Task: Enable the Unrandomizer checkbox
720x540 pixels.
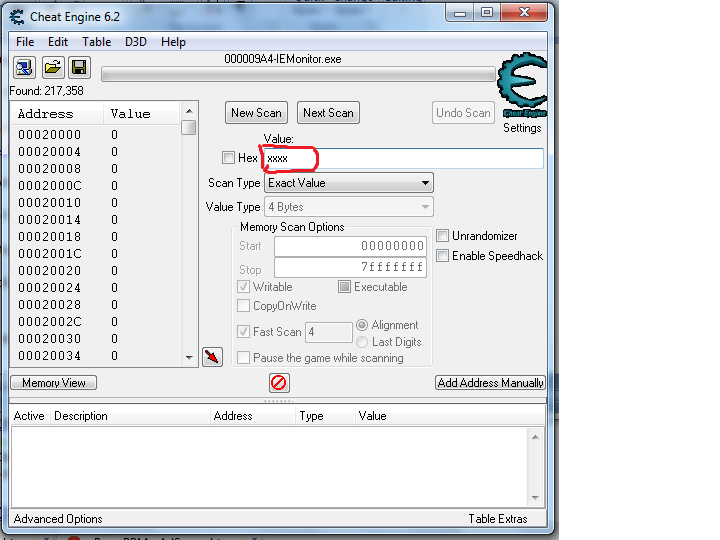Action: (442, 236)
